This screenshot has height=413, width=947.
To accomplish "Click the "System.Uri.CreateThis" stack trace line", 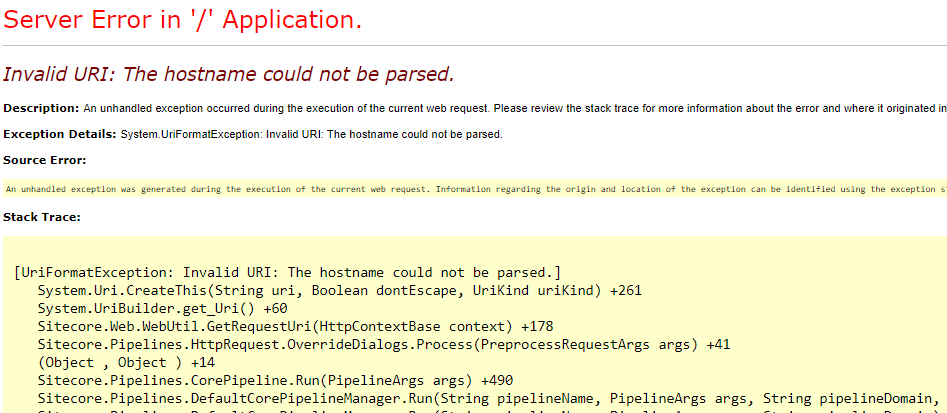I will [x=339, y=290].
